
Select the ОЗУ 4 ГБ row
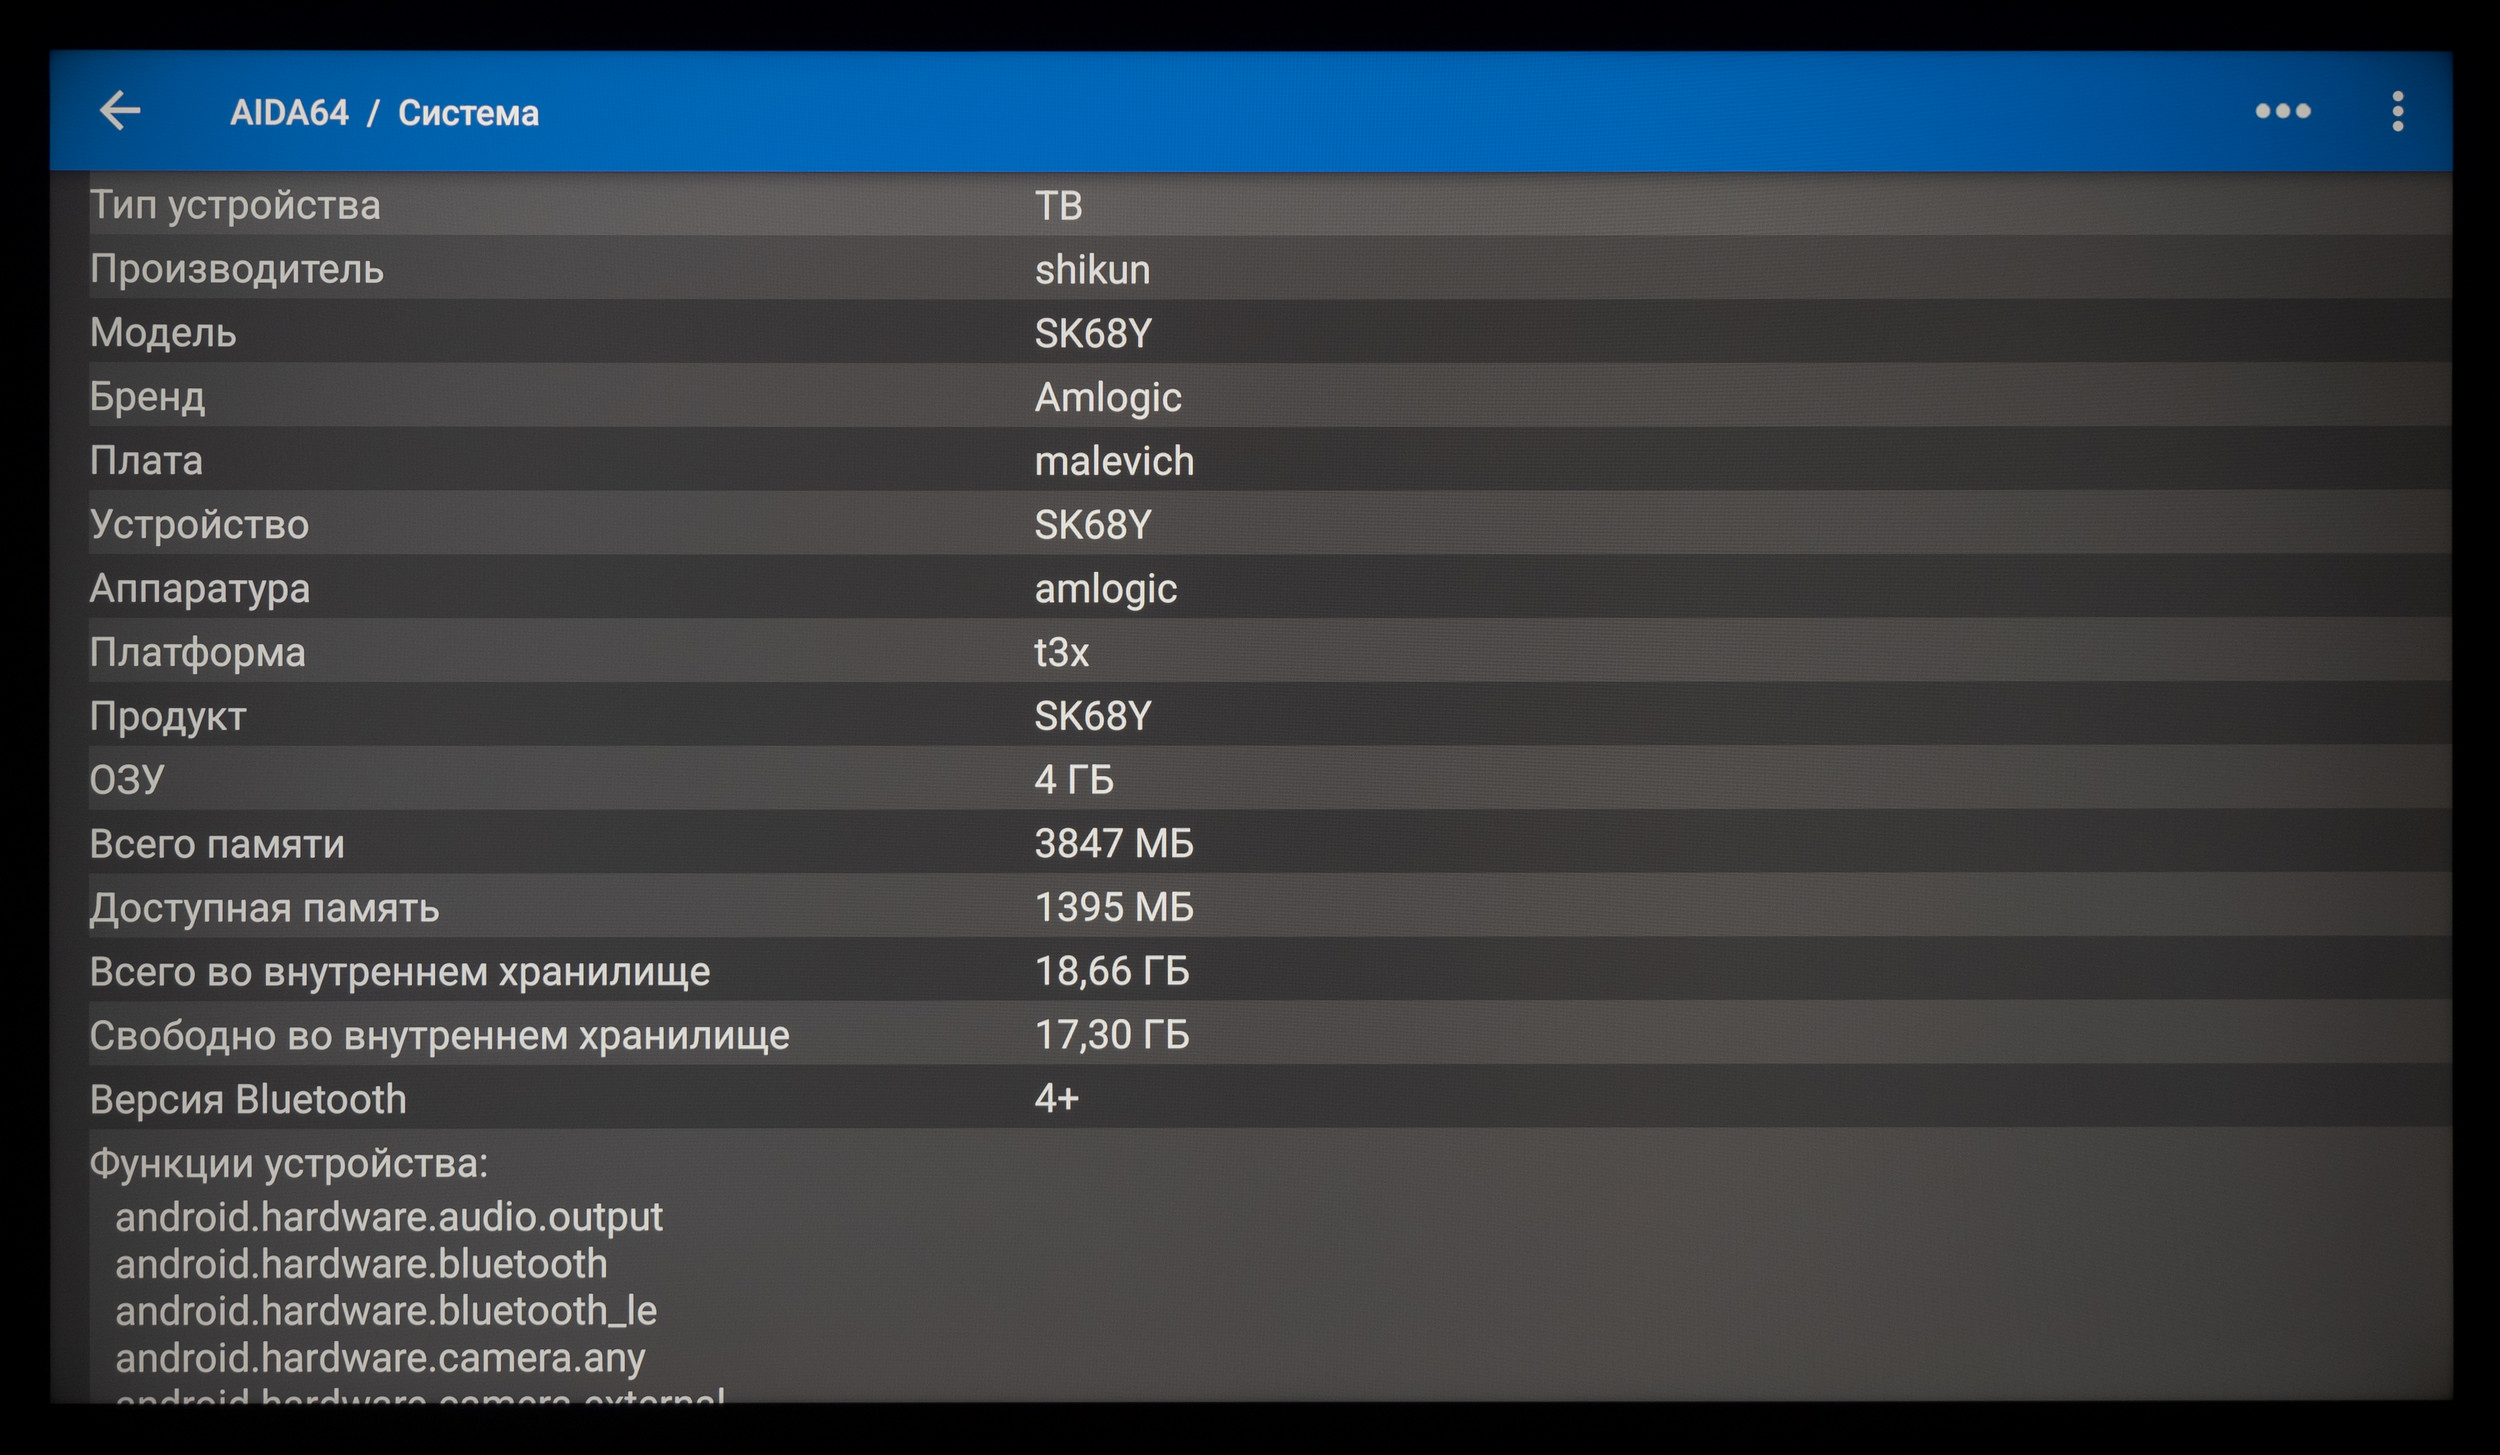click(1268, 780)
